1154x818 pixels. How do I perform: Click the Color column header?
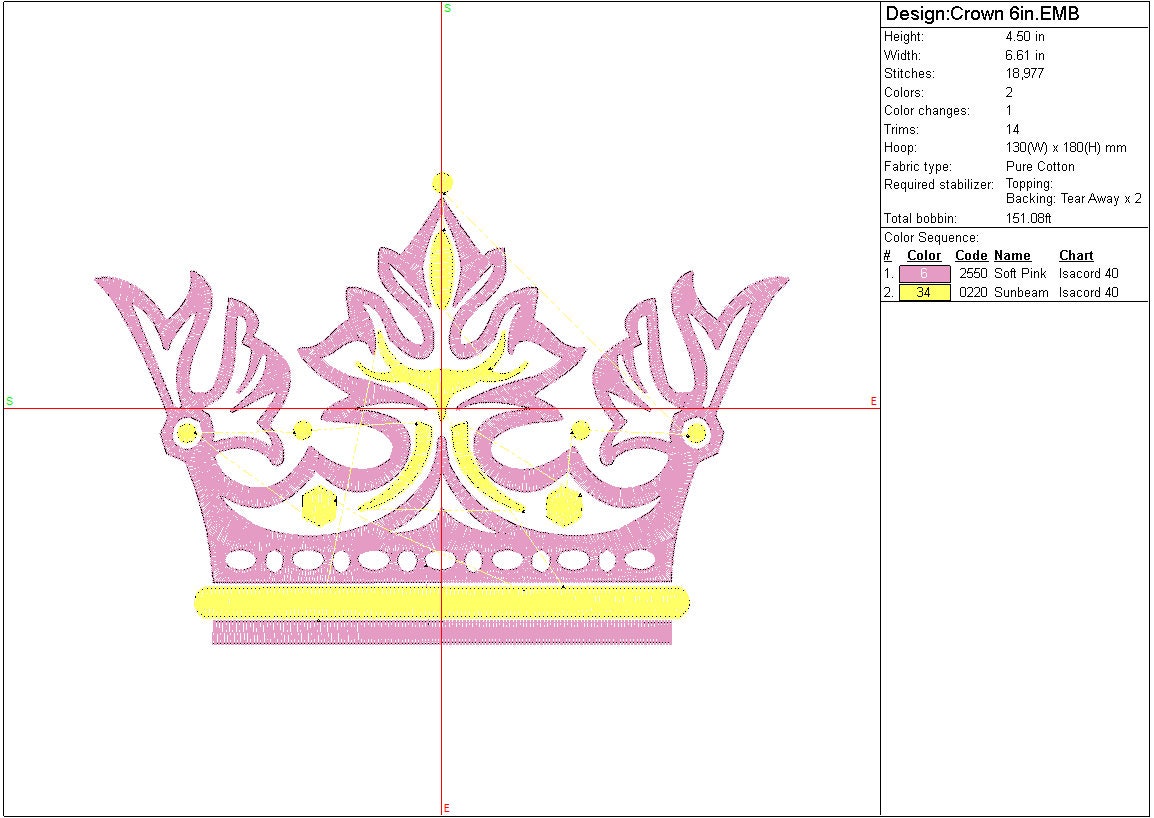[x=924, y=256]
